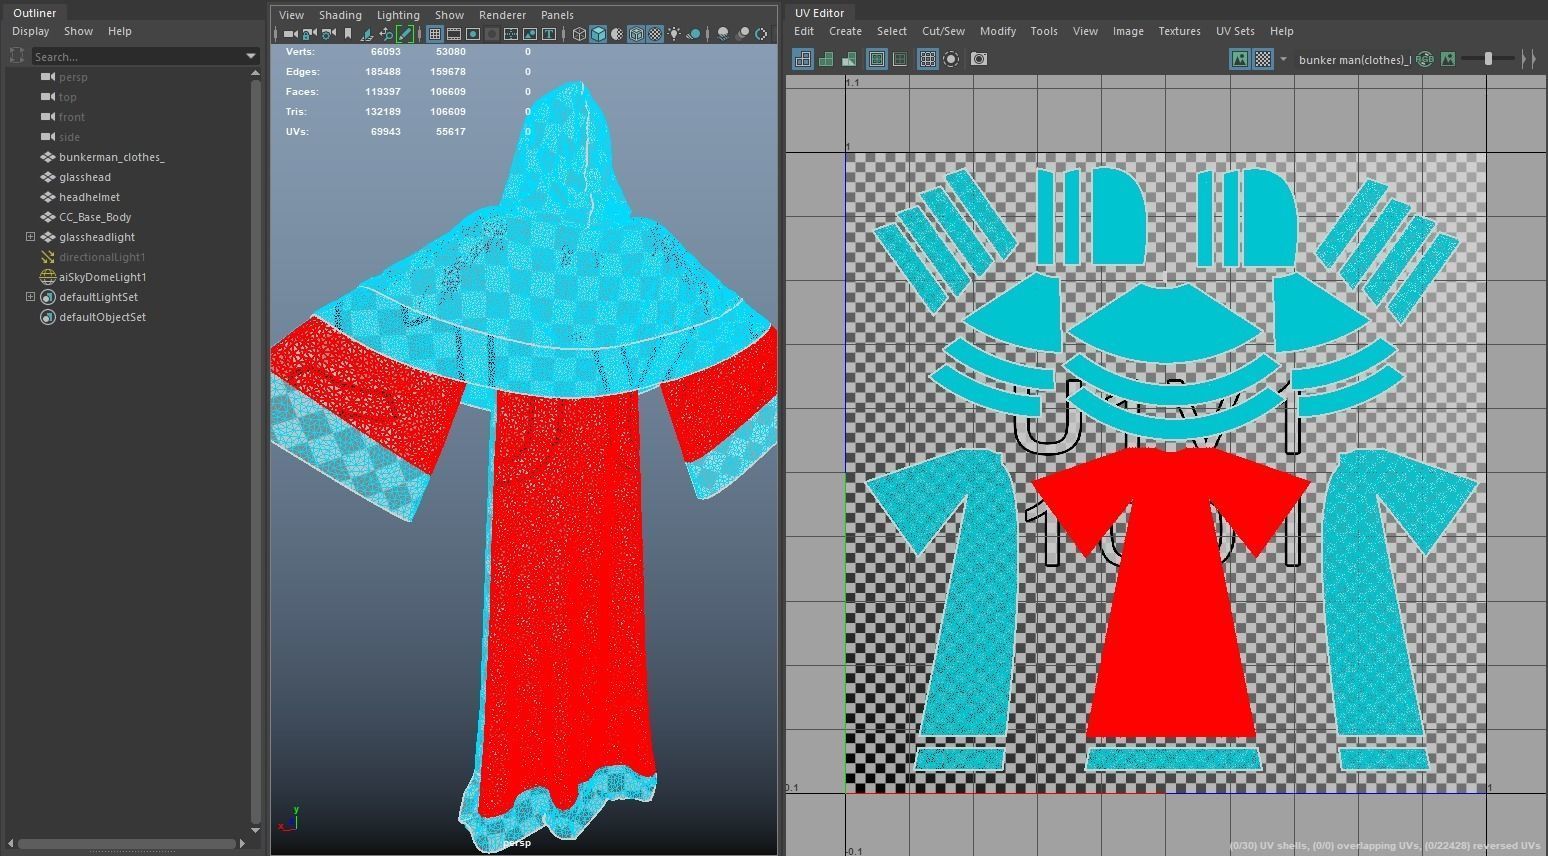Select the Outliner tab
Image resolution: width=1548 pixels, height=856 pixels.
point(34,13)
